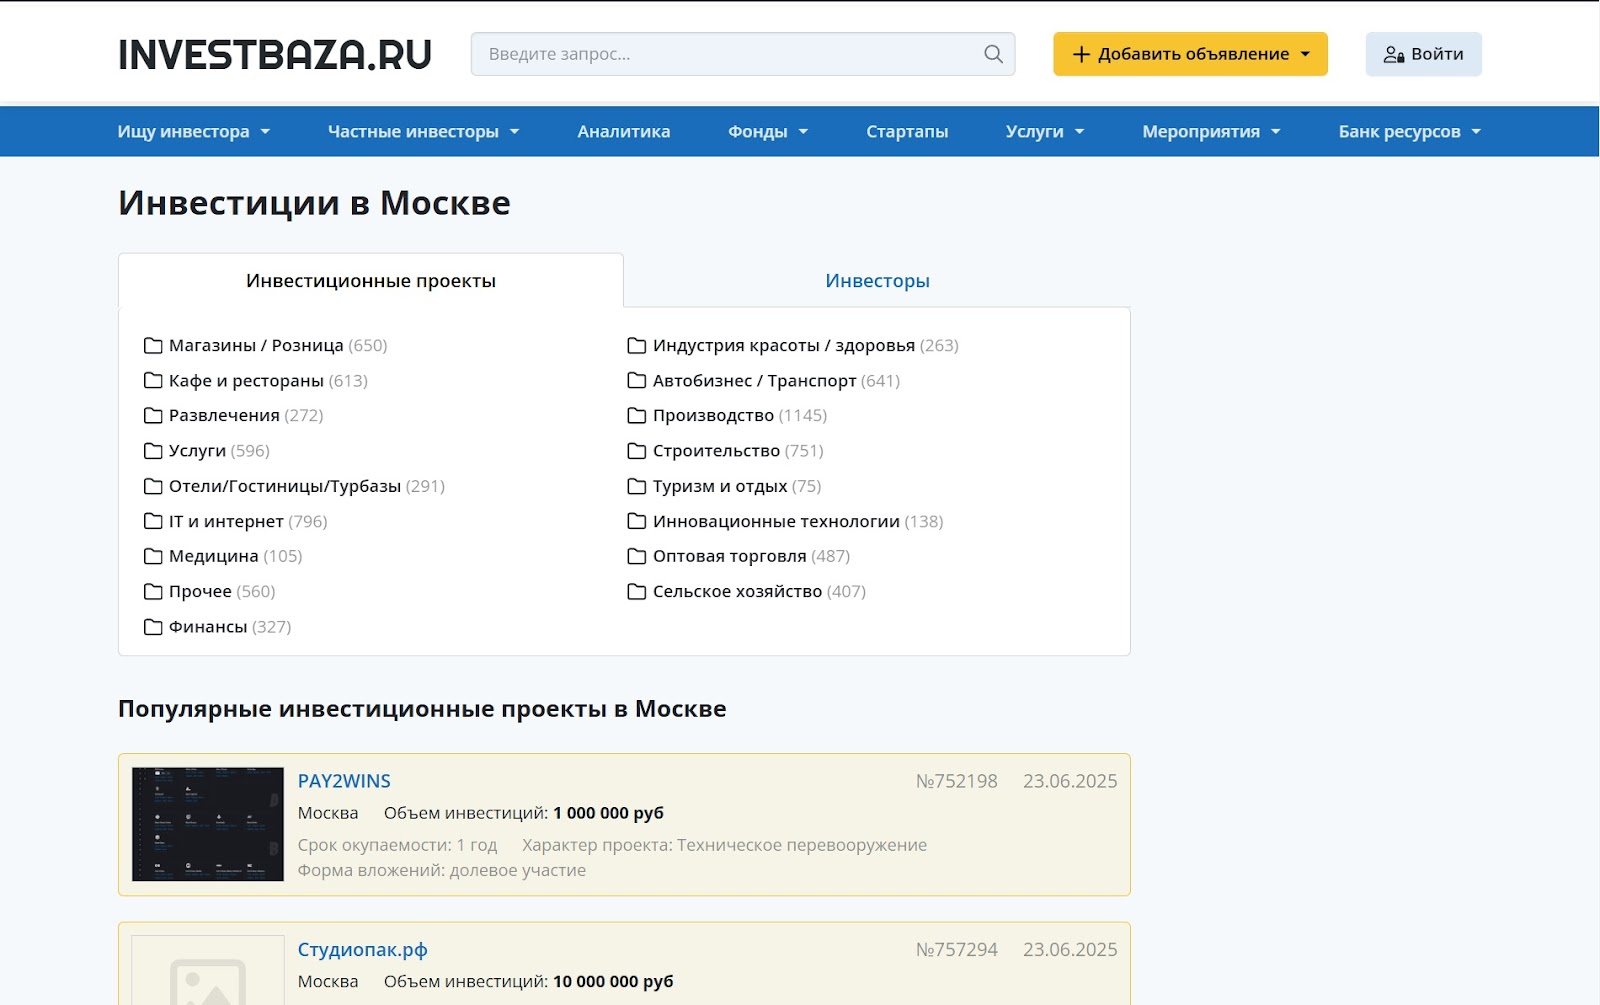Screen dimensions: 1600x1005
Task: Expand the Мероприятия dropdown arrow
Action: click(x=1275, y=132)
